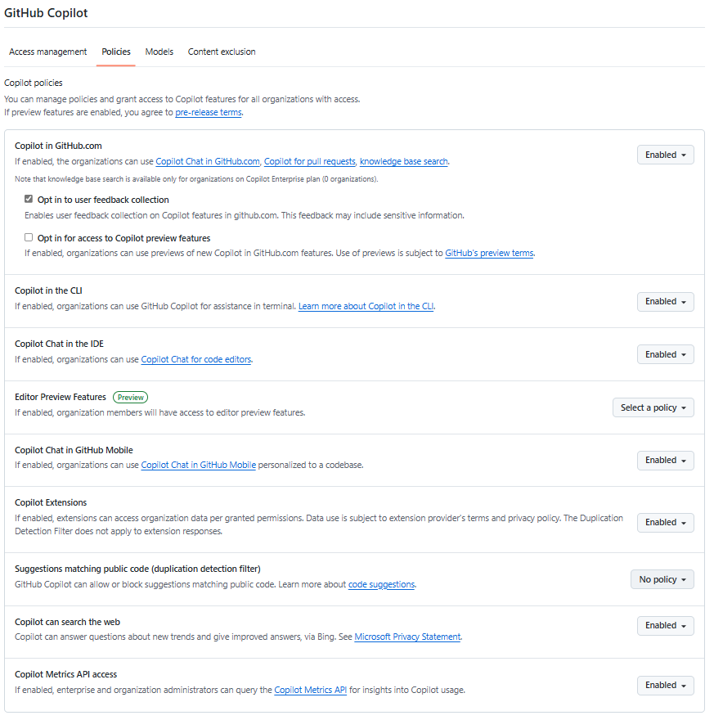Open the Copilot in the CLI policy dropdown
This screenshot has height=720, width=714.
(665, 302)
